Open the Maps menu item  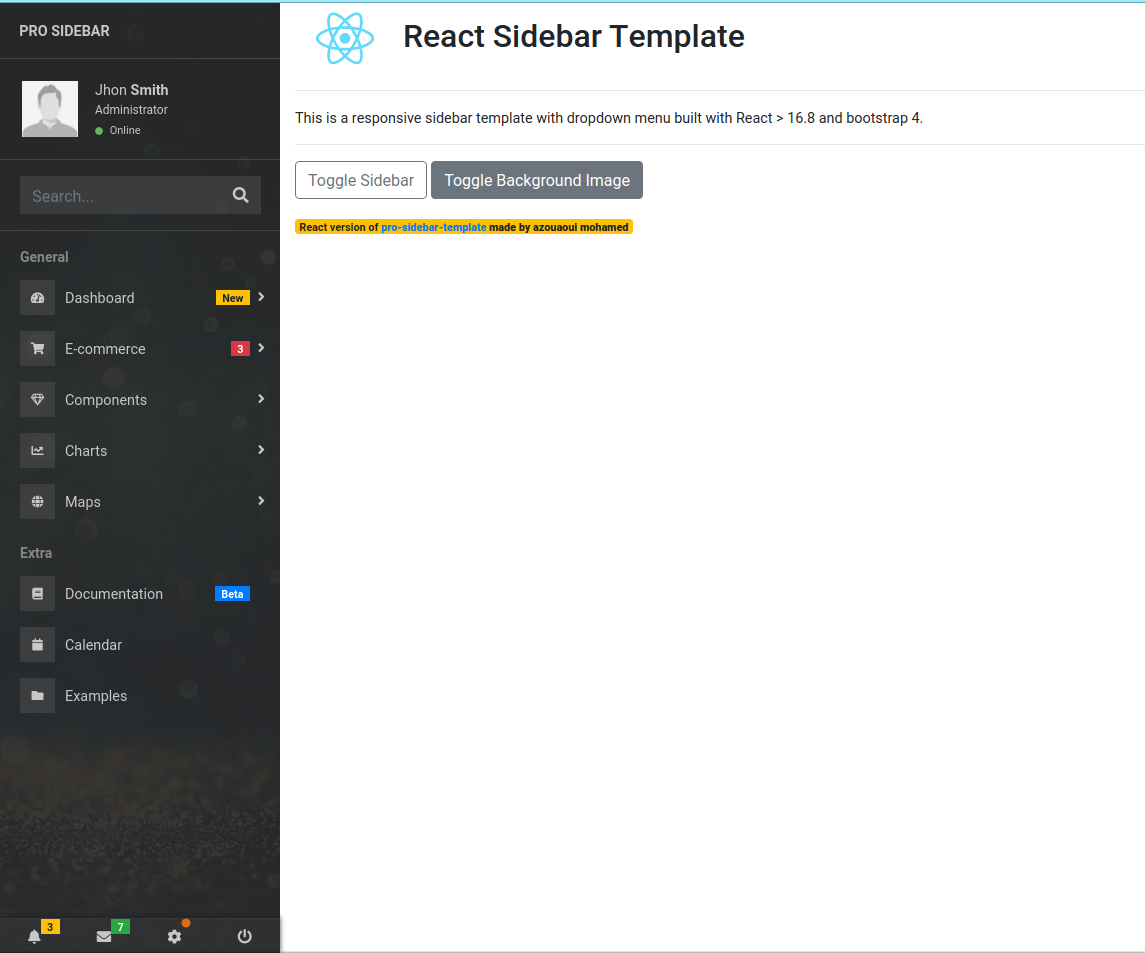(x=139, y=502)
